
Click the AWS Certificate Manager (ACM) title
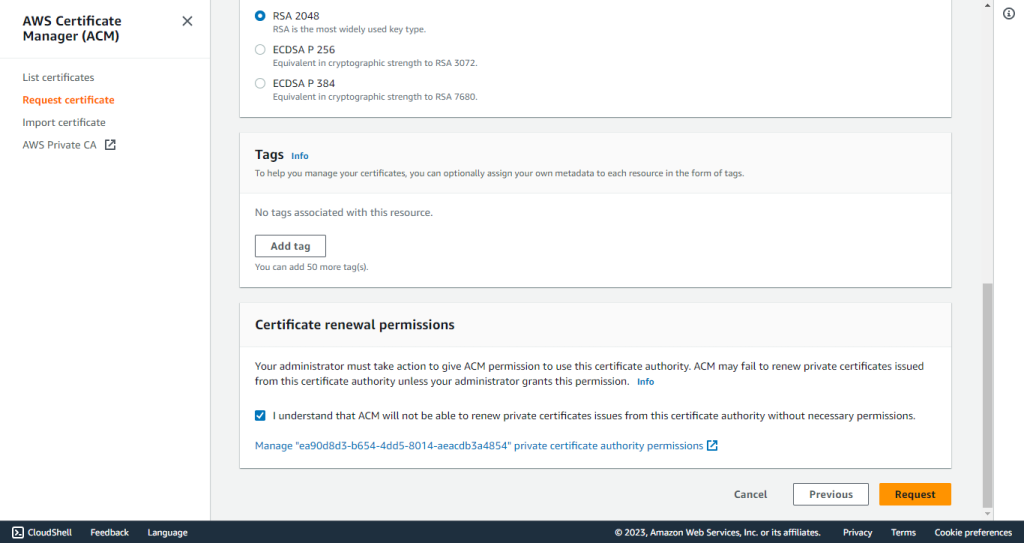click(x=72, y=29)
